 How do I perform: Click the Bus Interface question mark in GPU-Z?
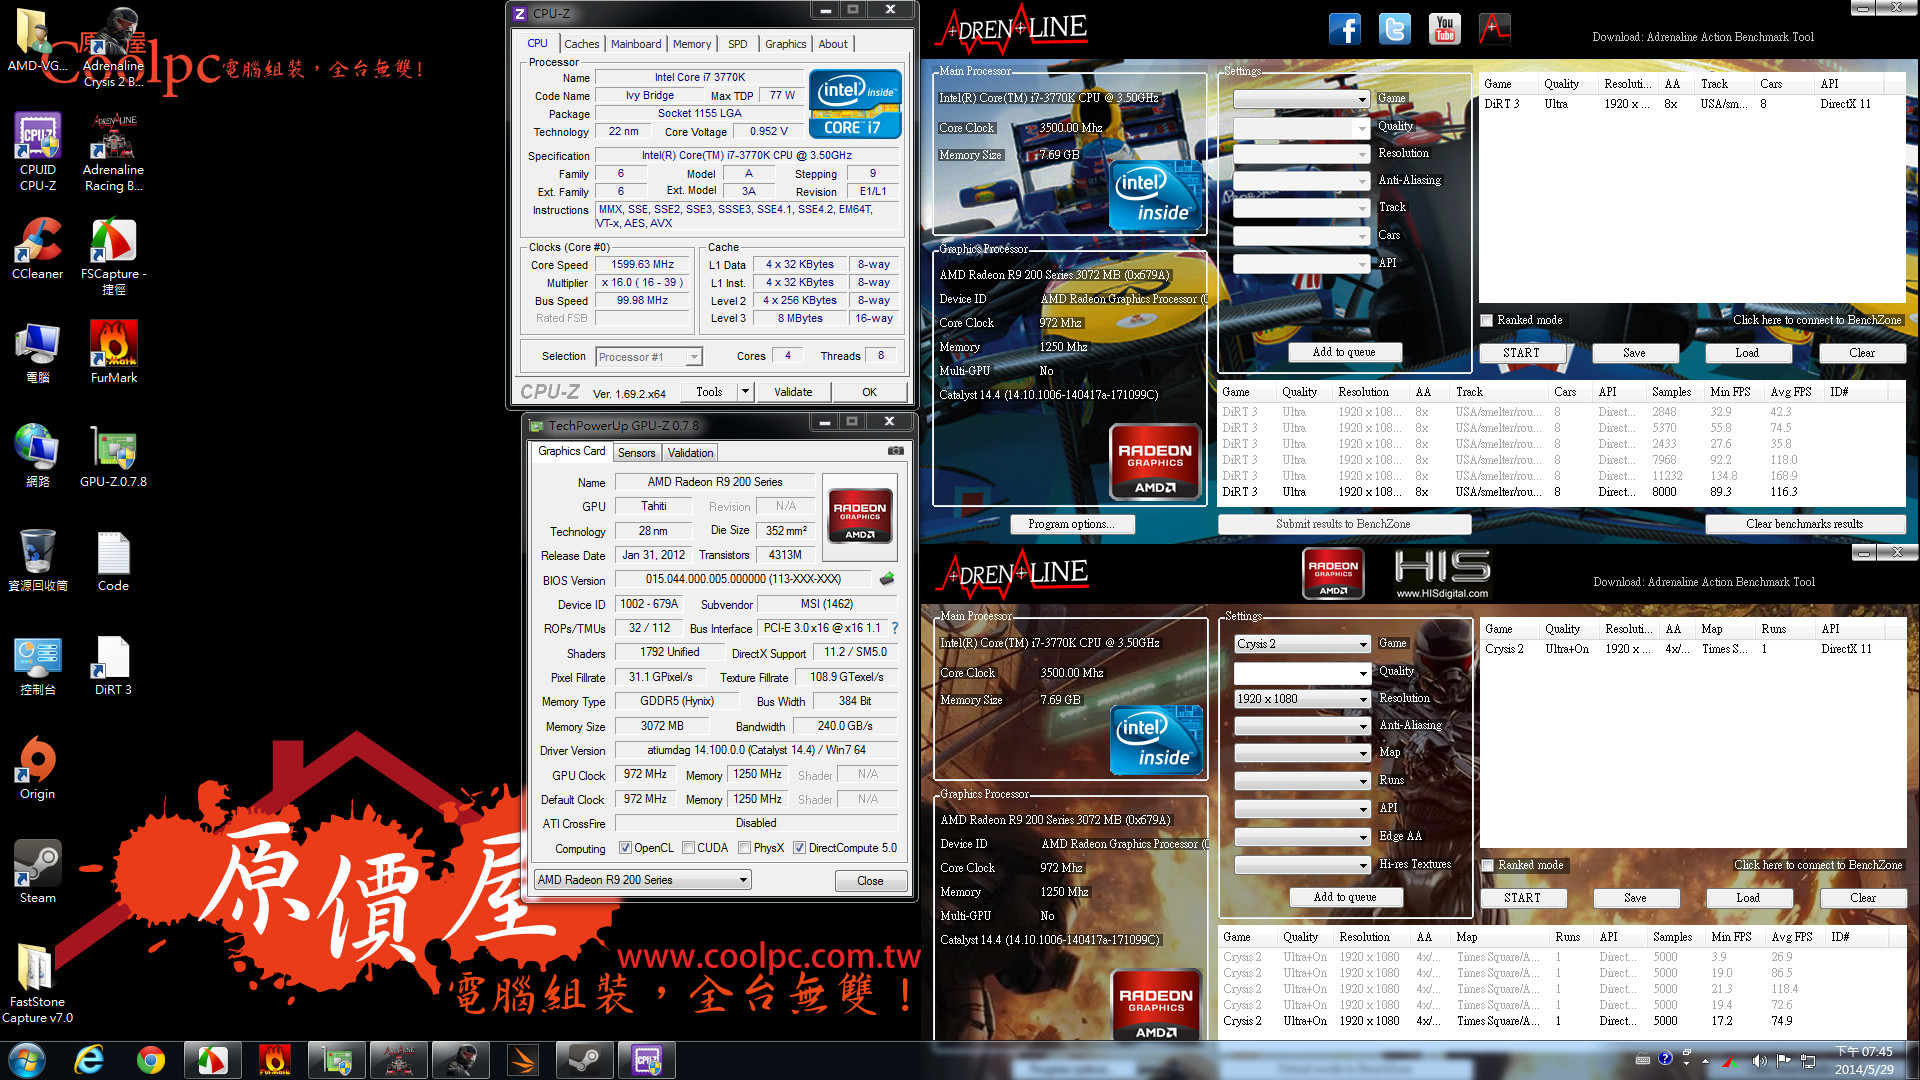pyautogui.click(x=895, y=628)
